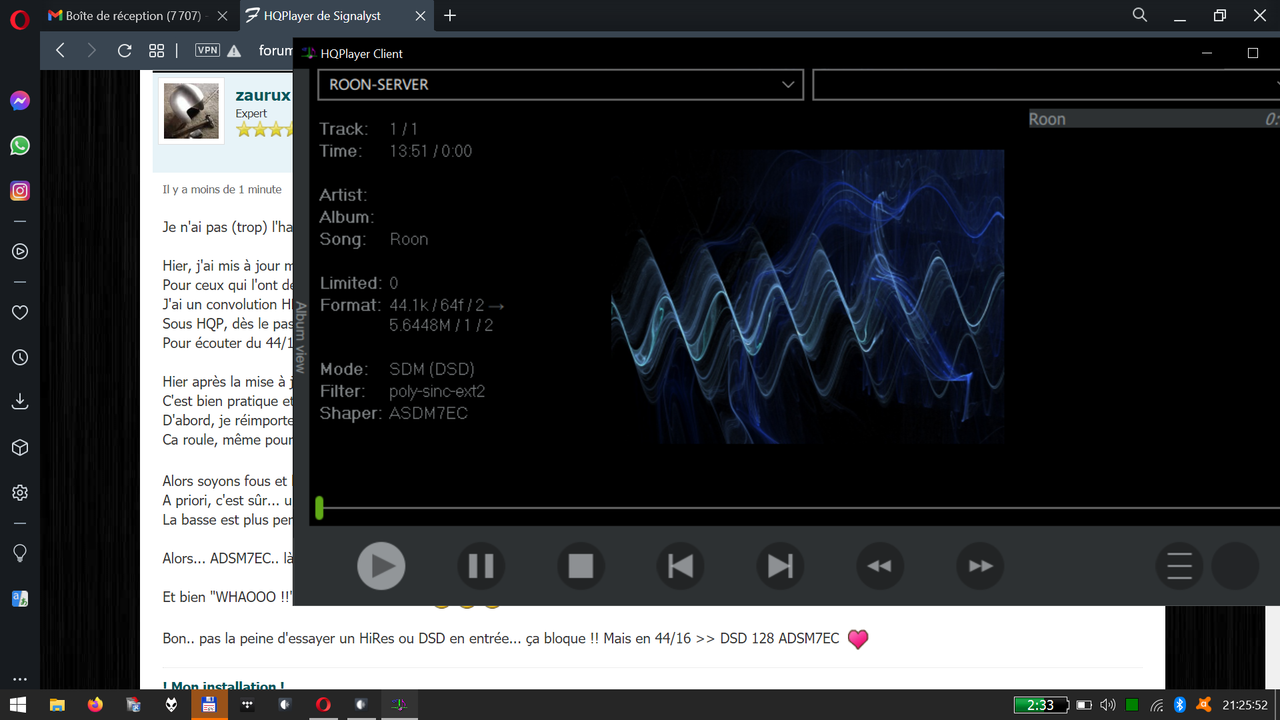Open WhatsApp in Opera sidebar
Screen dimensions: 1280x720
coord(20,146)
